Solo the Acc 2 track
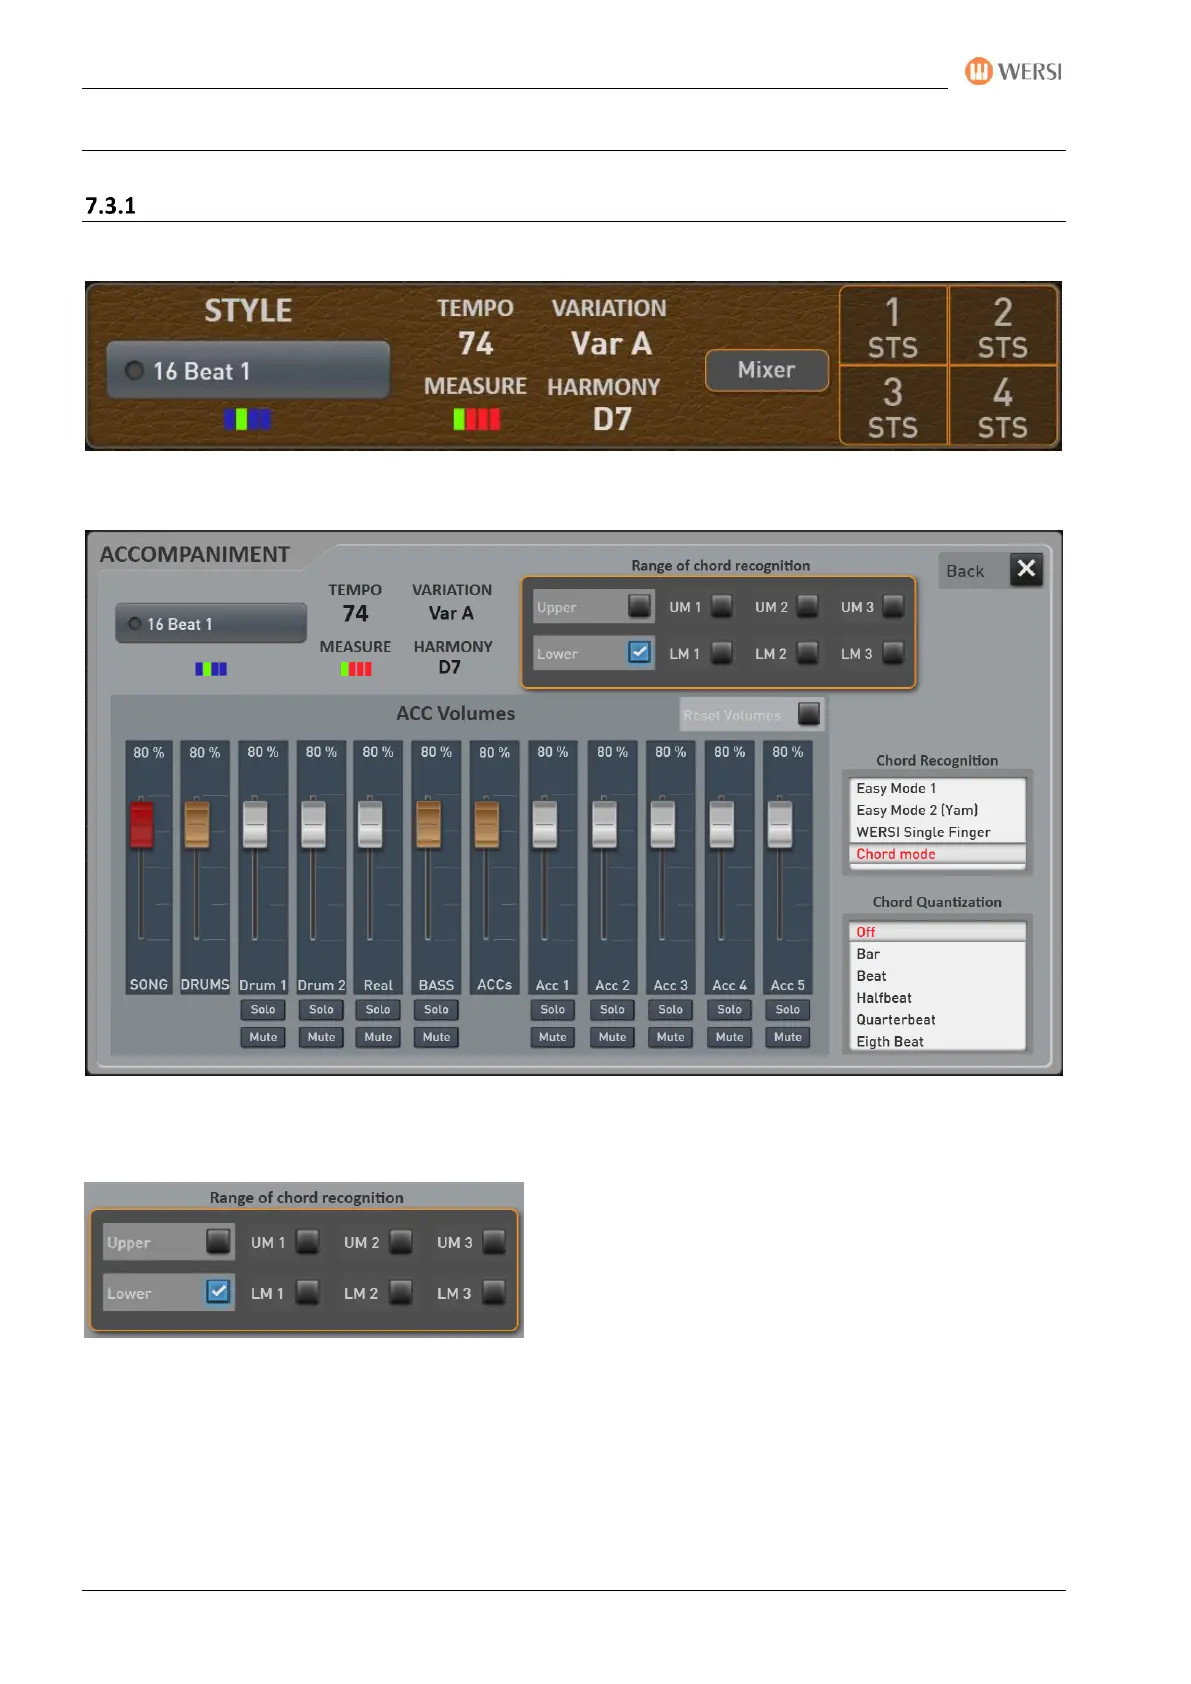This screenshot has height=1684, width=1191. [612, 1010]
